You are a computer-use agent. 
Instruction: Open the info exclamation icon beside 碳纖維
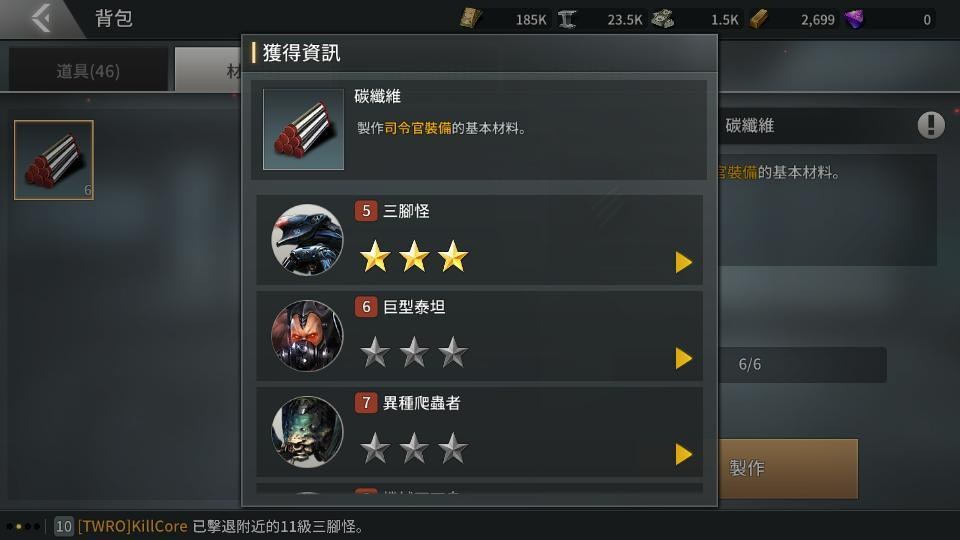(931, 125)
